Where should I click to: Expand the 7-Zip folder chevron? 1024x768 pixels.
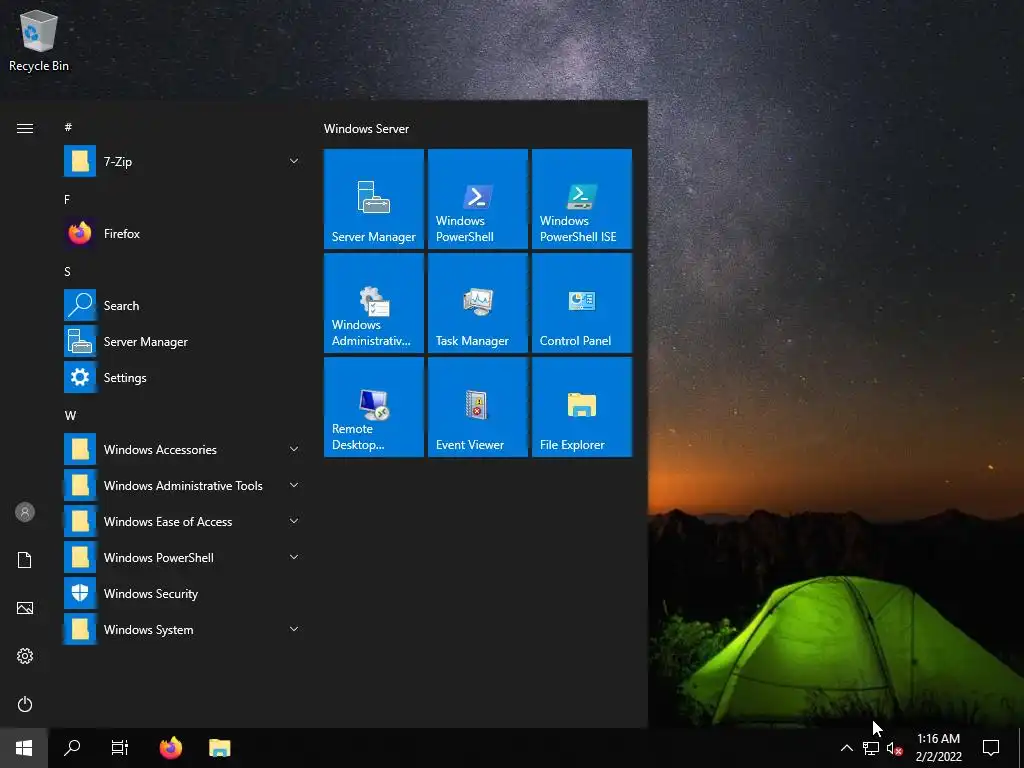click(294, 161)
